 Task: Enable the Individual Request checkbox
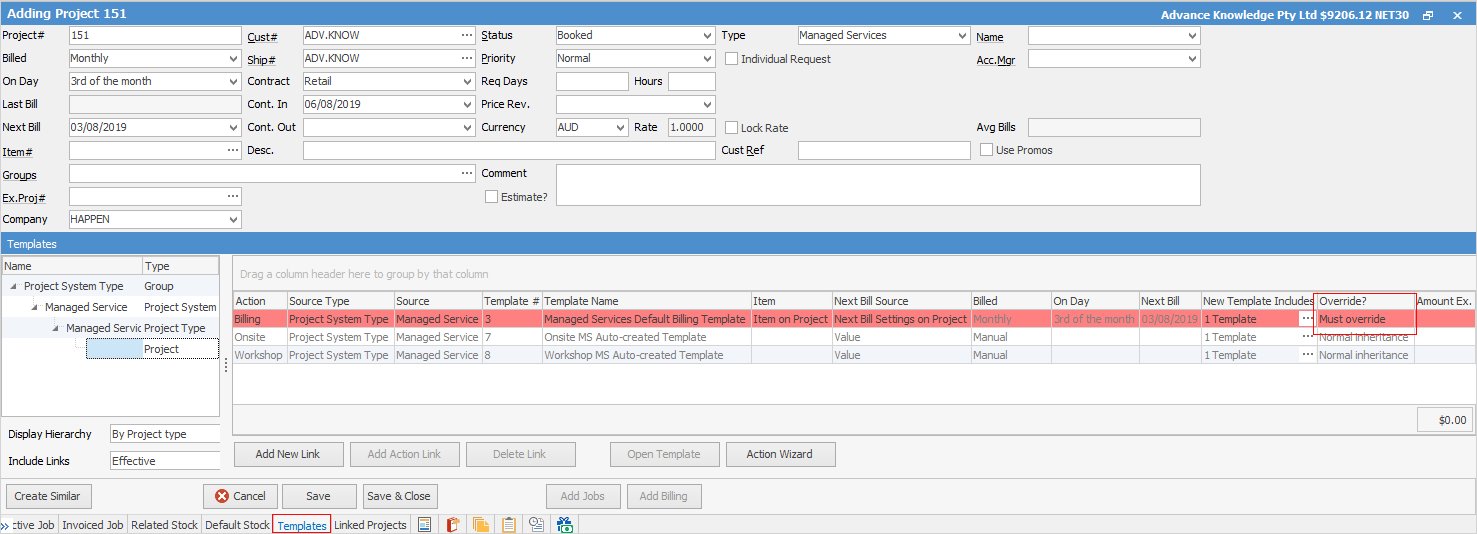click(x=732, y=59)
